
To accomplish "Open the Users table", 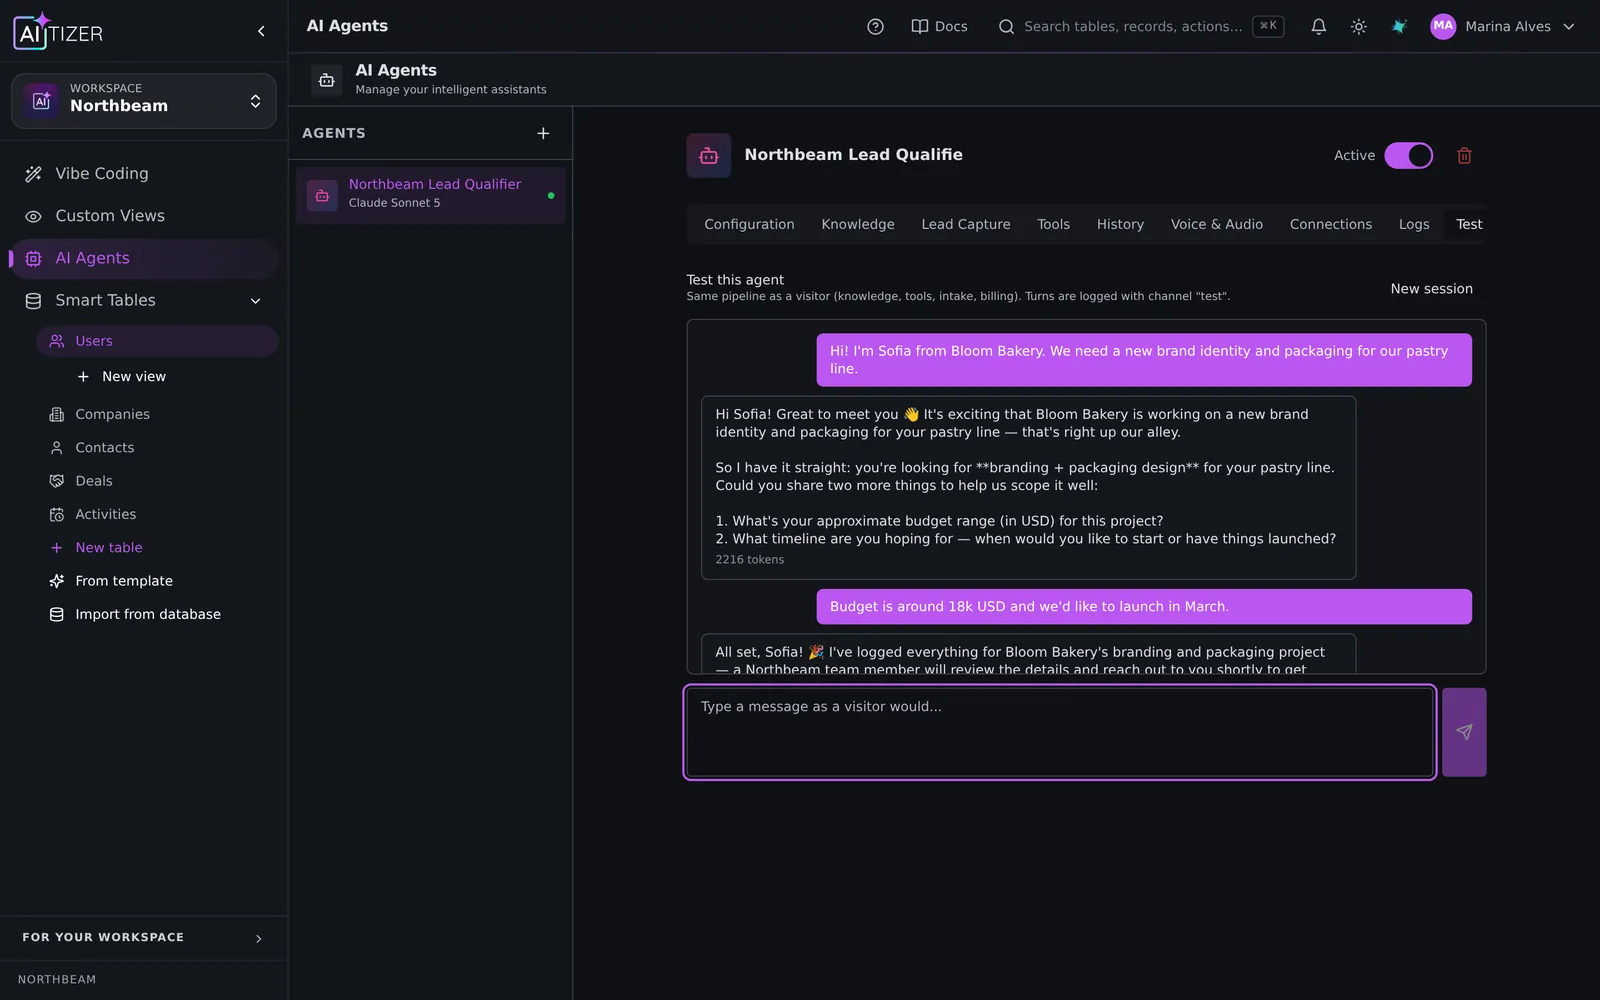I will (x=157, y=341).
